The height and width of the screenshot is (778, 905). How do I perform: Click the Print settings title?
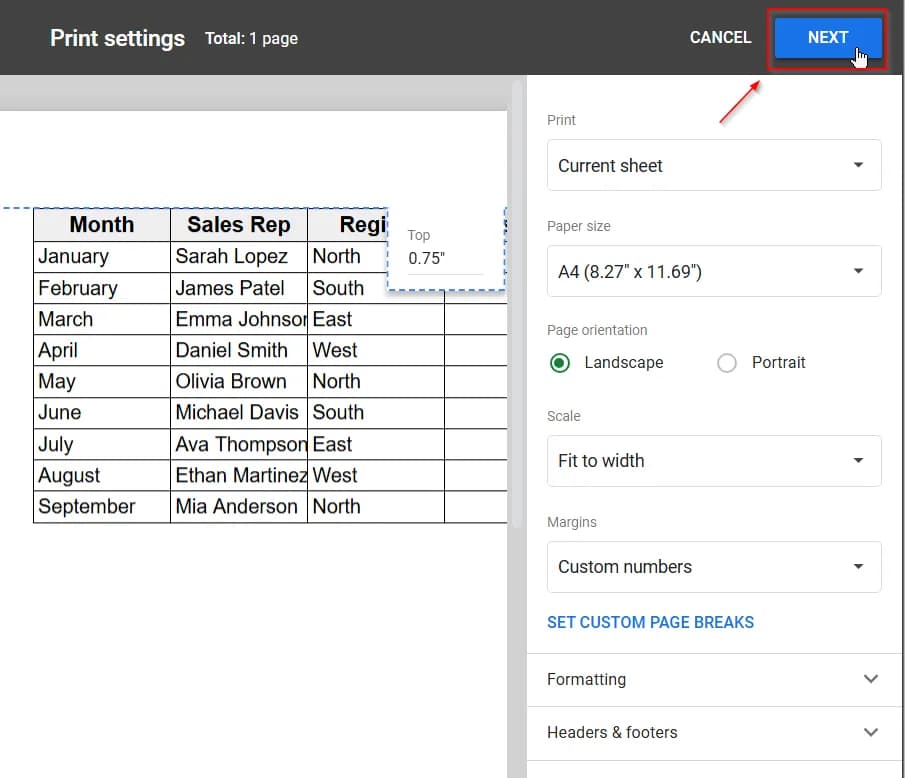pyautogui.click(x=117, y=39)
